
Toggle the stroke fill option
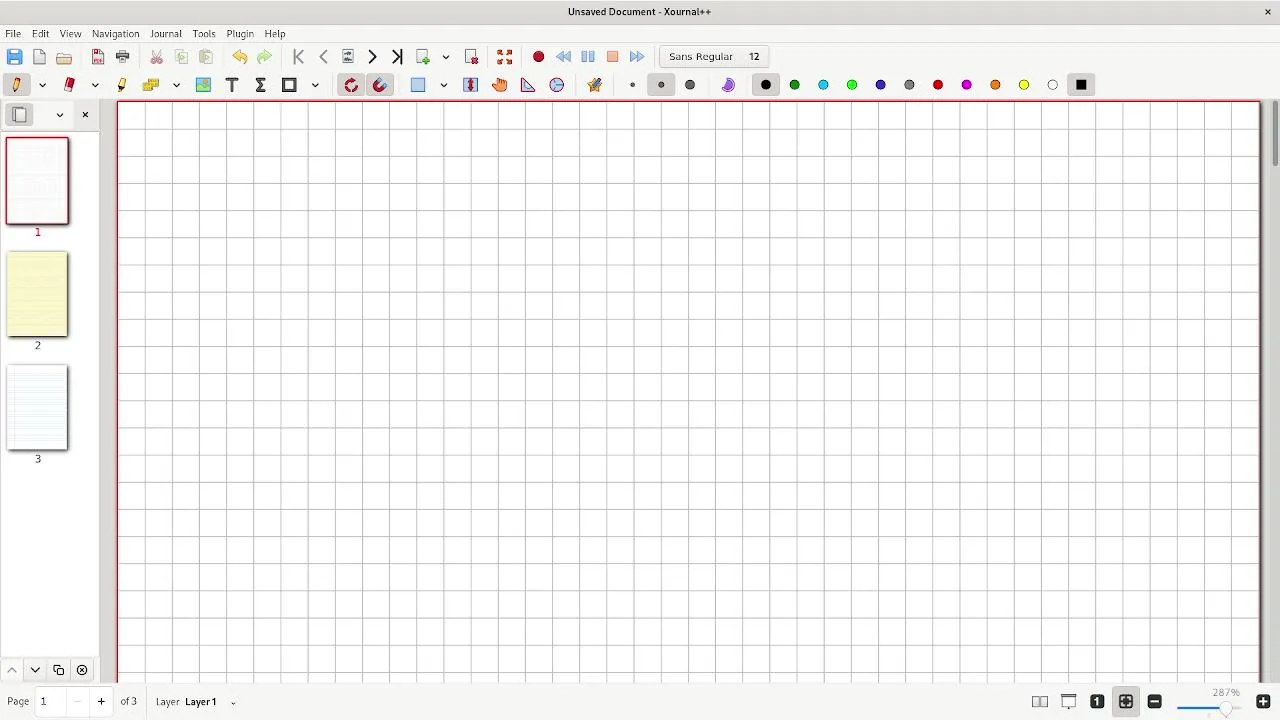[728, 85]
